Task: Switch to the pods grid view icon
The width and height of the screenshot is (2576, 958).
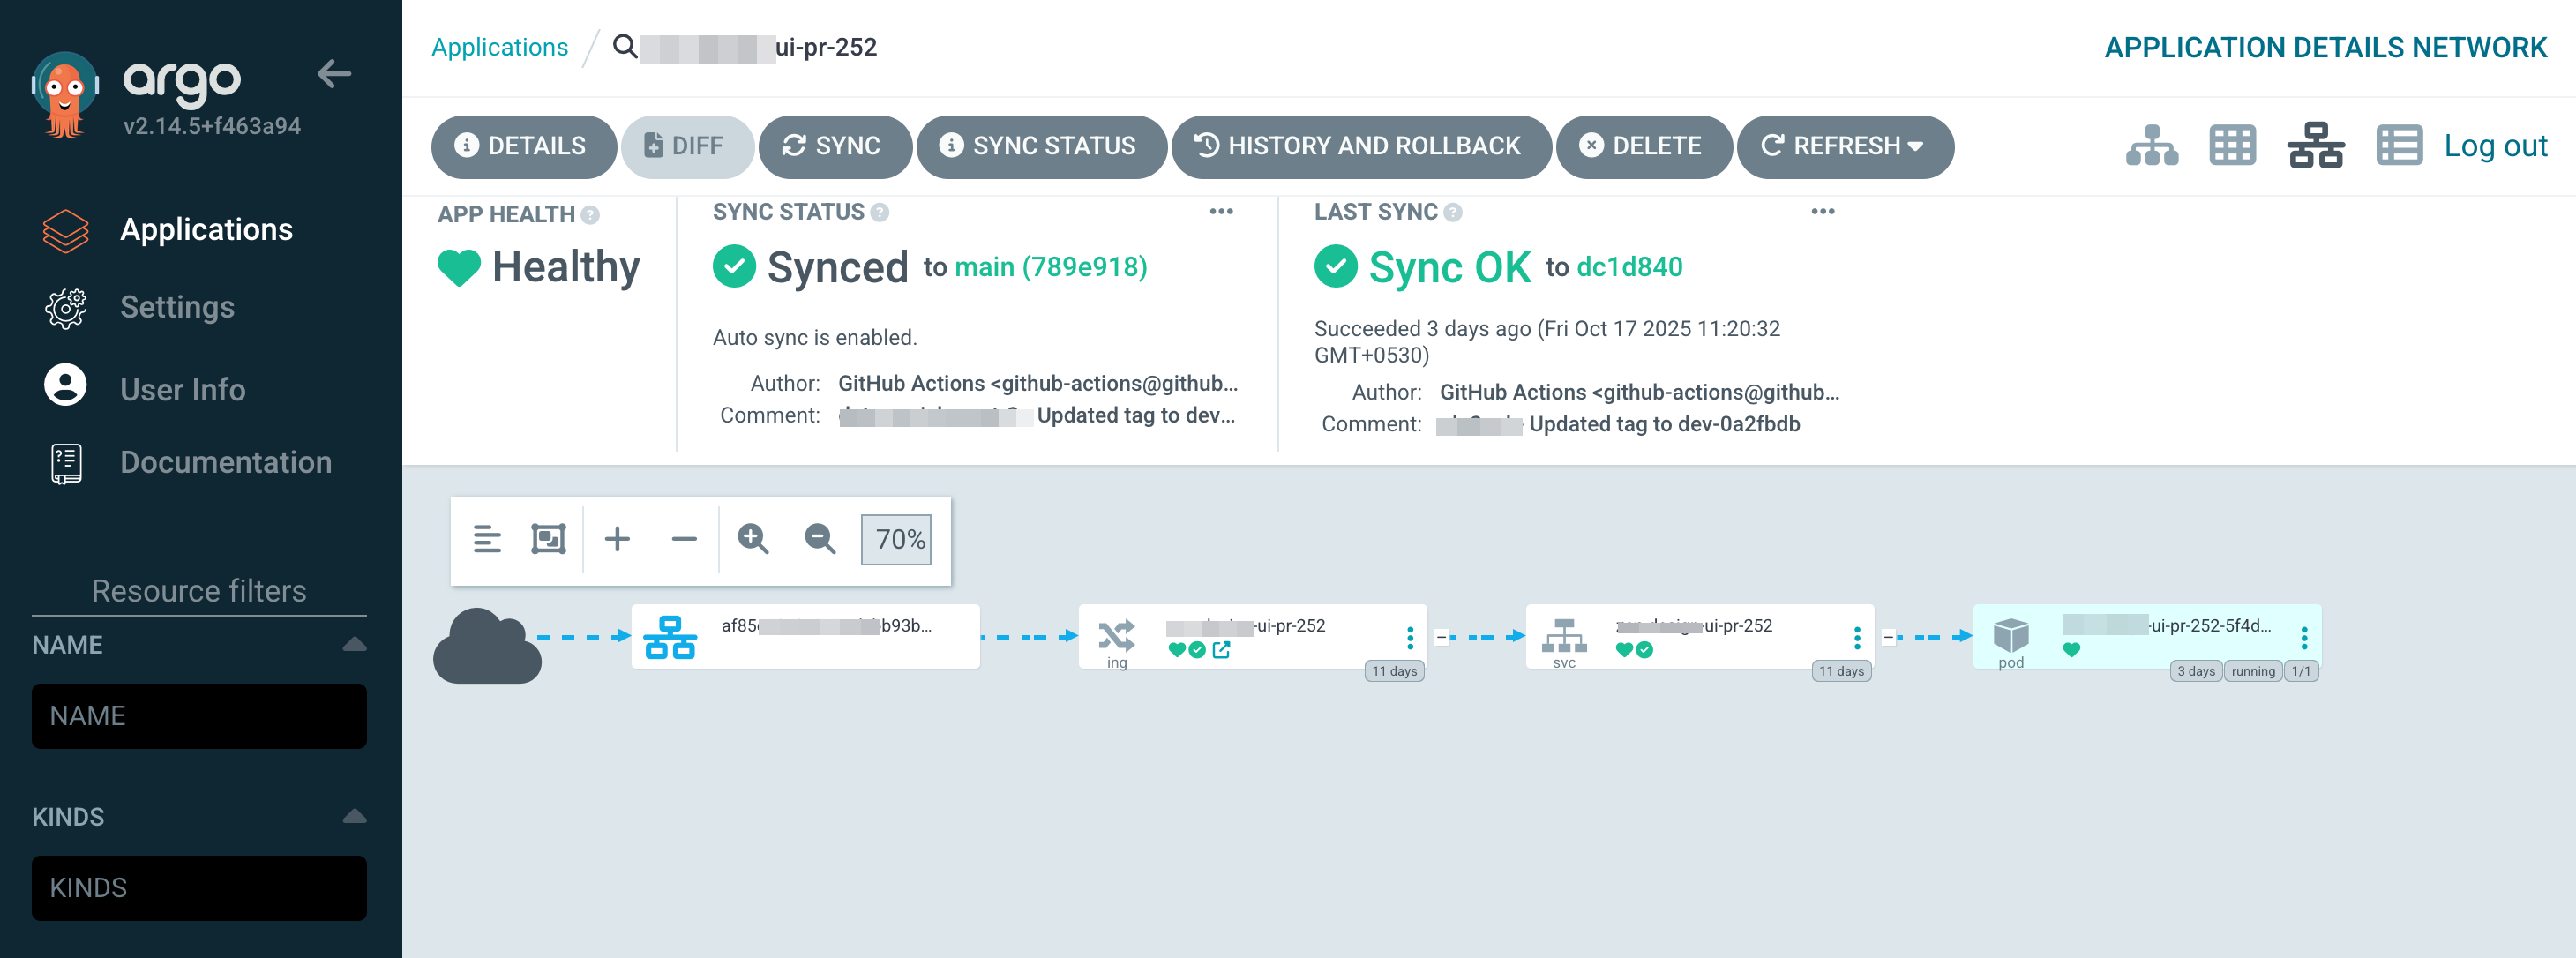Action: coord(2232,146)
